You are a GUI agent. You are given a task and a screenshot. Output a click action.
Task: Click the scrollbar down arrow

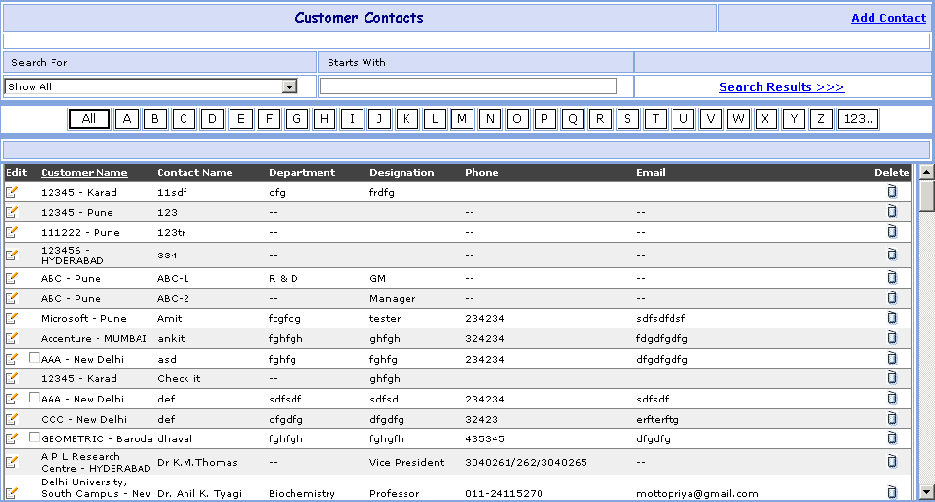click(x=926, y=491)
